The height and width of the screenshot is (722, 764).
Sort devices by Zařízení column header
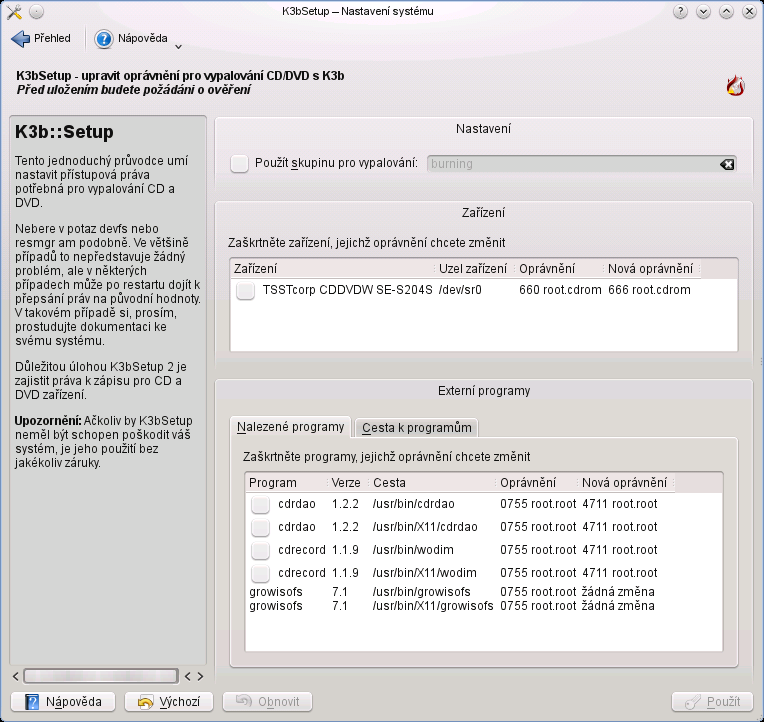(x=333, y=269)
